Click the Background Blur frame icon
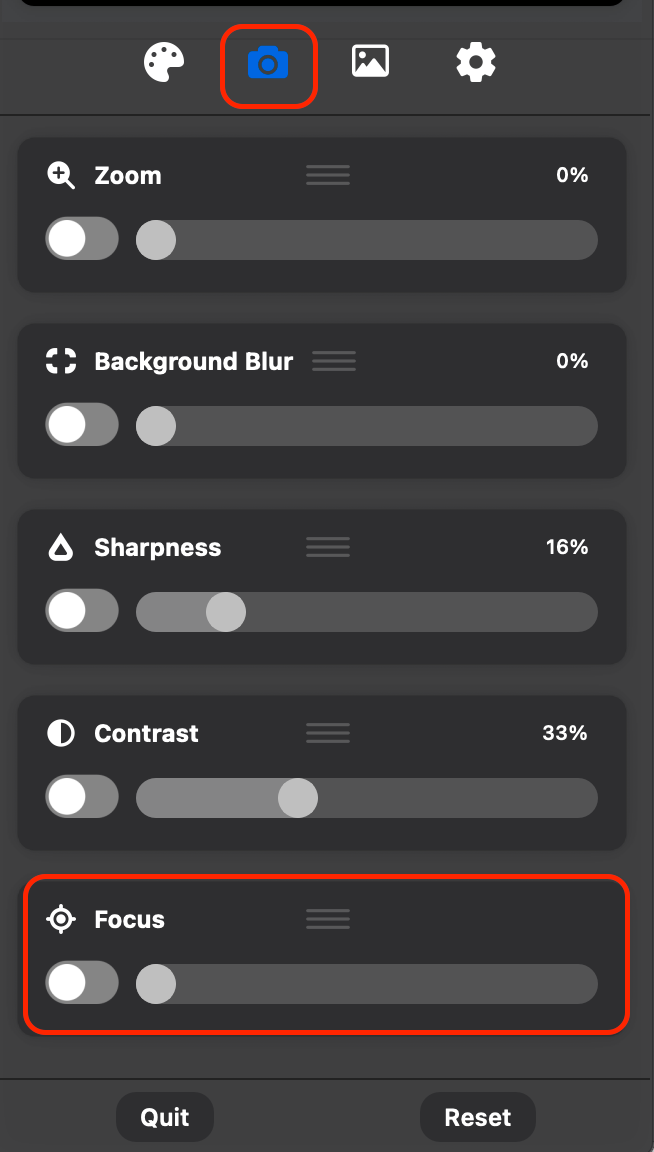Viewport: 654px width, 1152px height. (62, 361)
